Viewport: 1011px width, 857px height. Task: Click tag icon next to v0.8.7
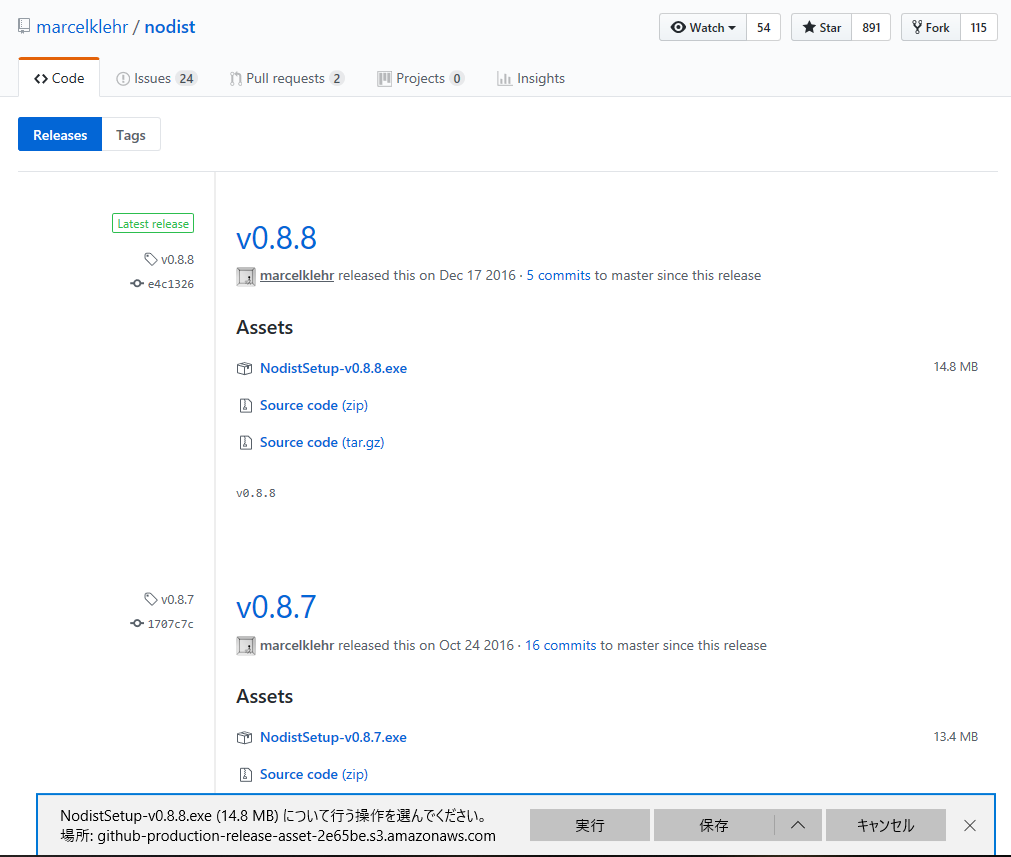[150, 599]
